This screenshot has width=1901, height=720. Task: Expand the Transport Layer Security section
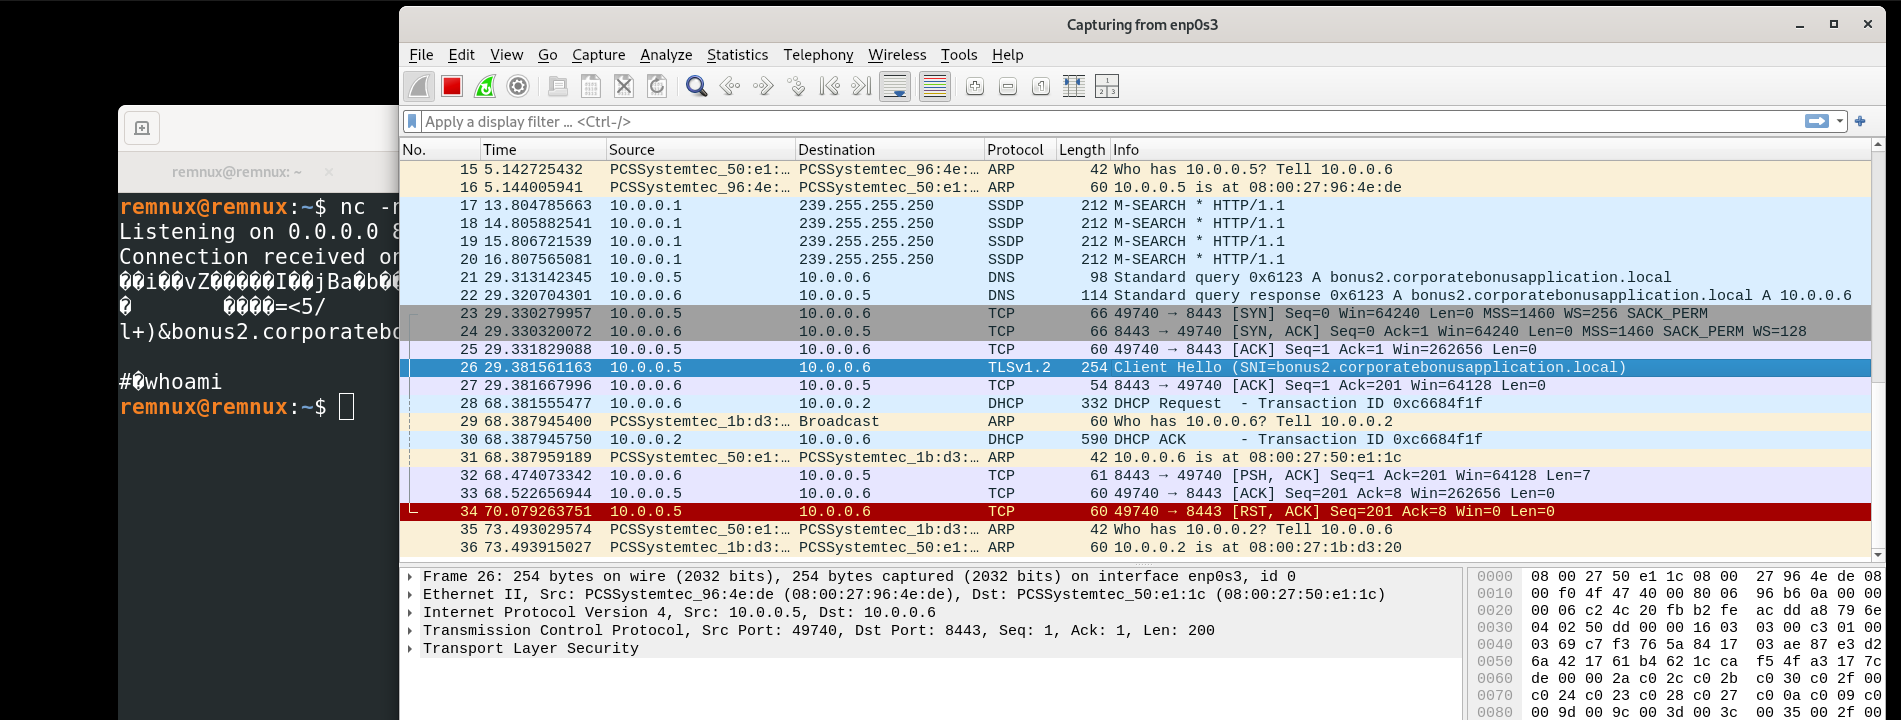point(410,649)
